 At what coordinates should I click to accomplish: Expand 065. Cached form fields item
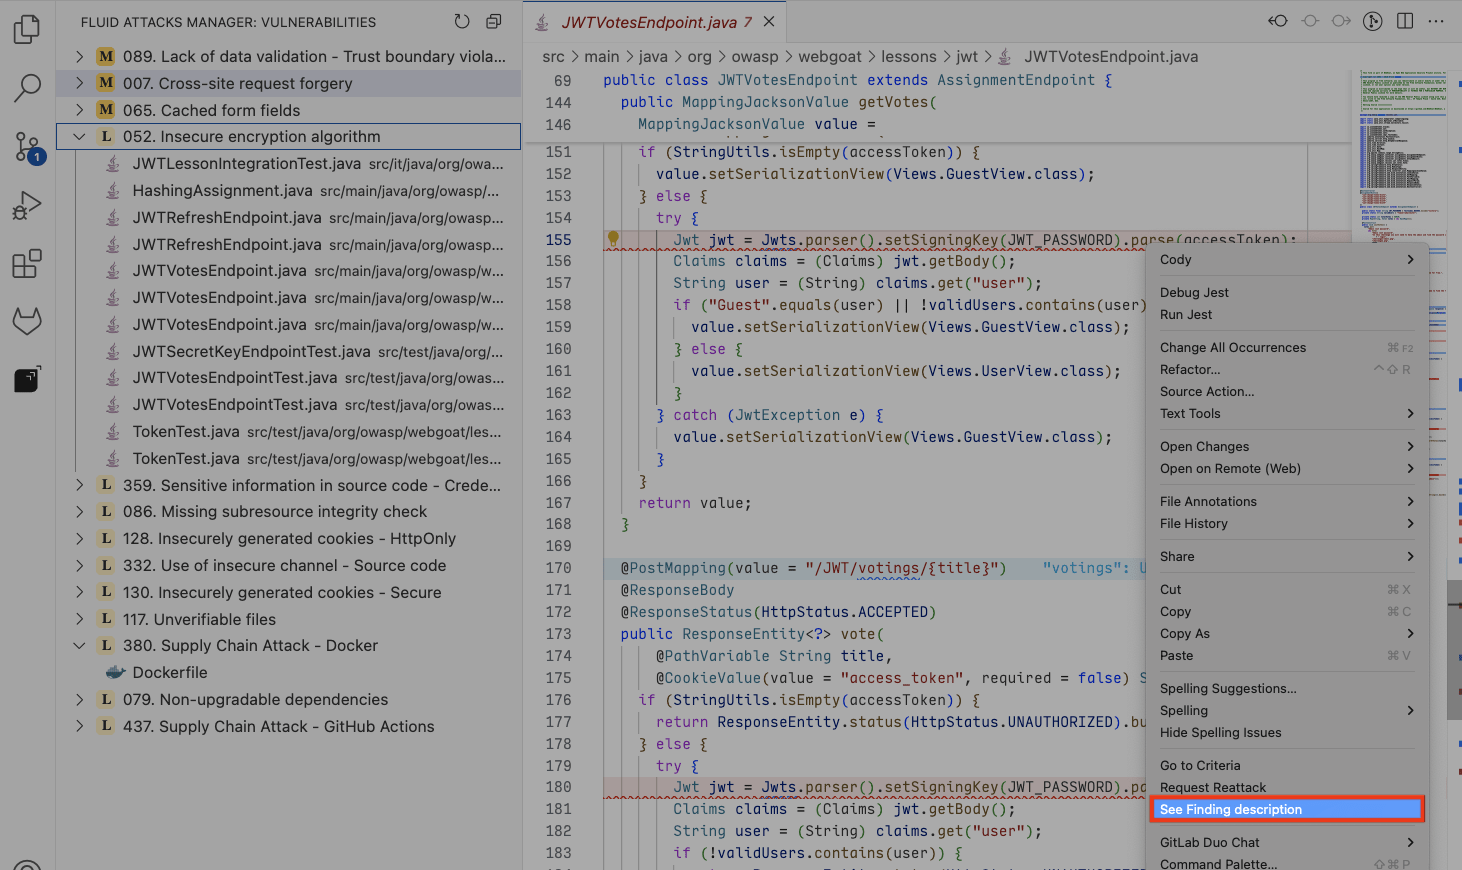79,110
